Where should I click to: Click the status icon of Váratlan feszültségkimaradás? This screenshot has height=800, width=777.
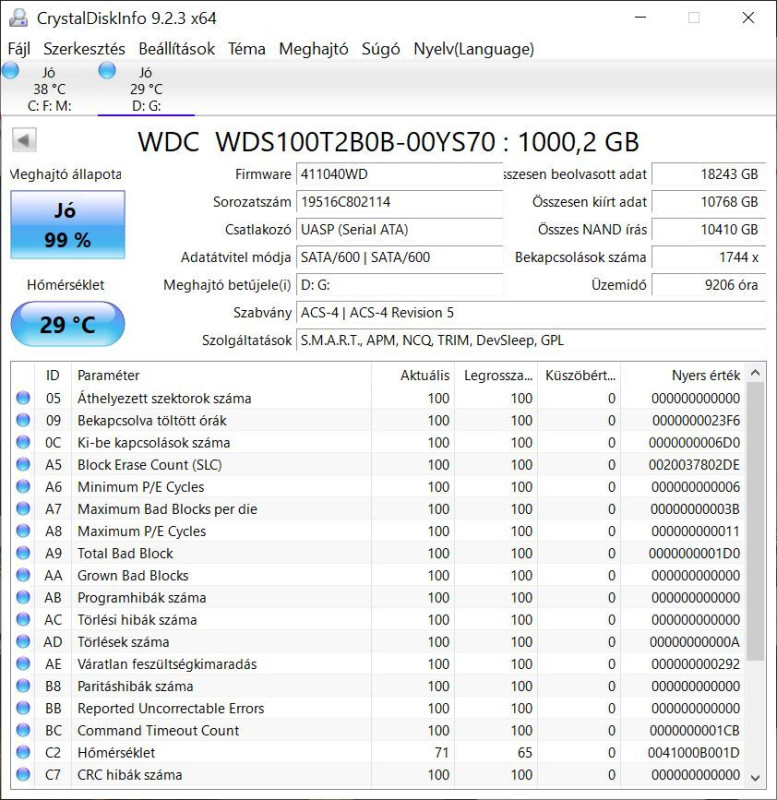coord(23,664)
